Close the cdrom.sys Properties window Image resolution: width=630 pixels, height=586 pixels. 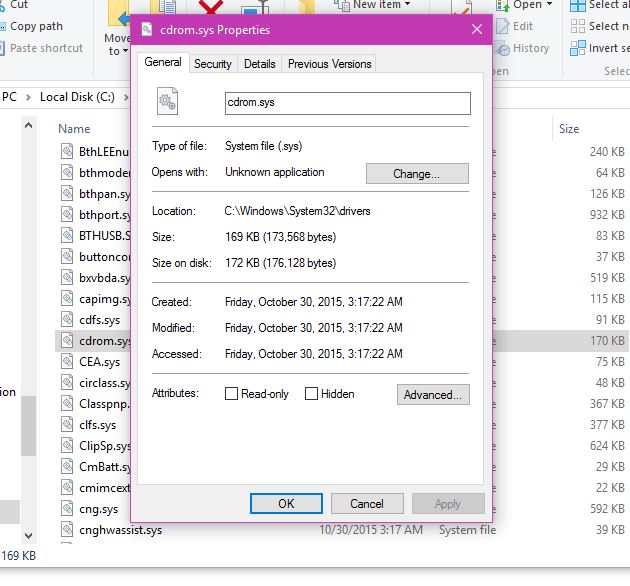[477, 29]
